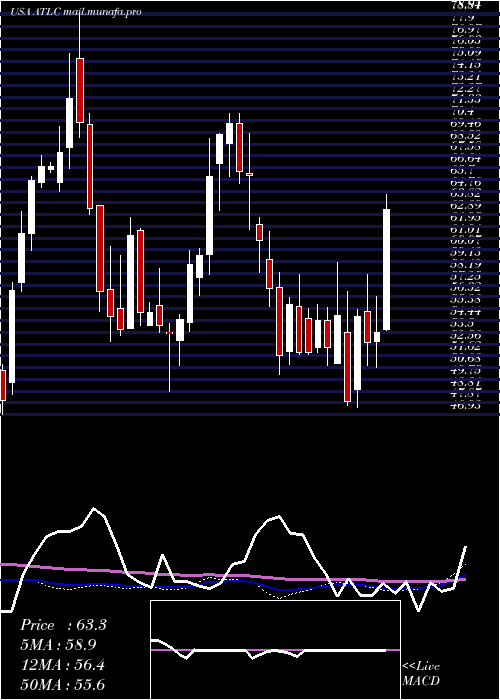Click the USA ATLC mail.munafa.pro chart title
Screen dimensions: 500x700
pos(77,12)
